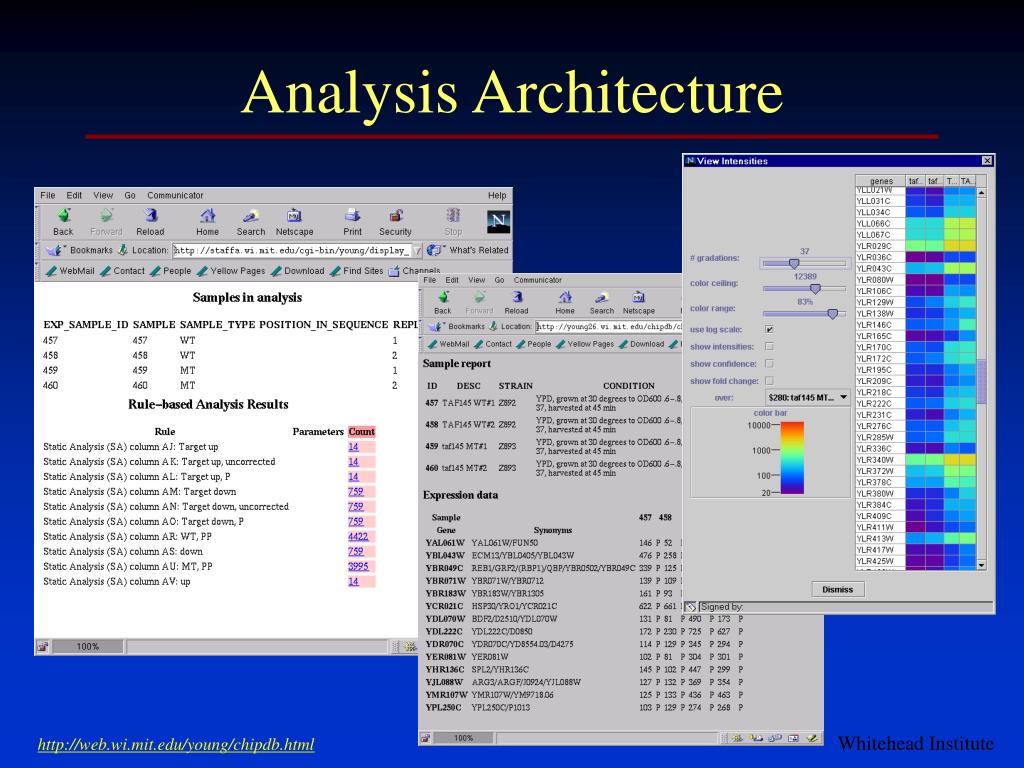Viewport: 1024px width, 768px height.
Task: Open the File menu in the Samples in analysis window
Action: coord(48,195)
